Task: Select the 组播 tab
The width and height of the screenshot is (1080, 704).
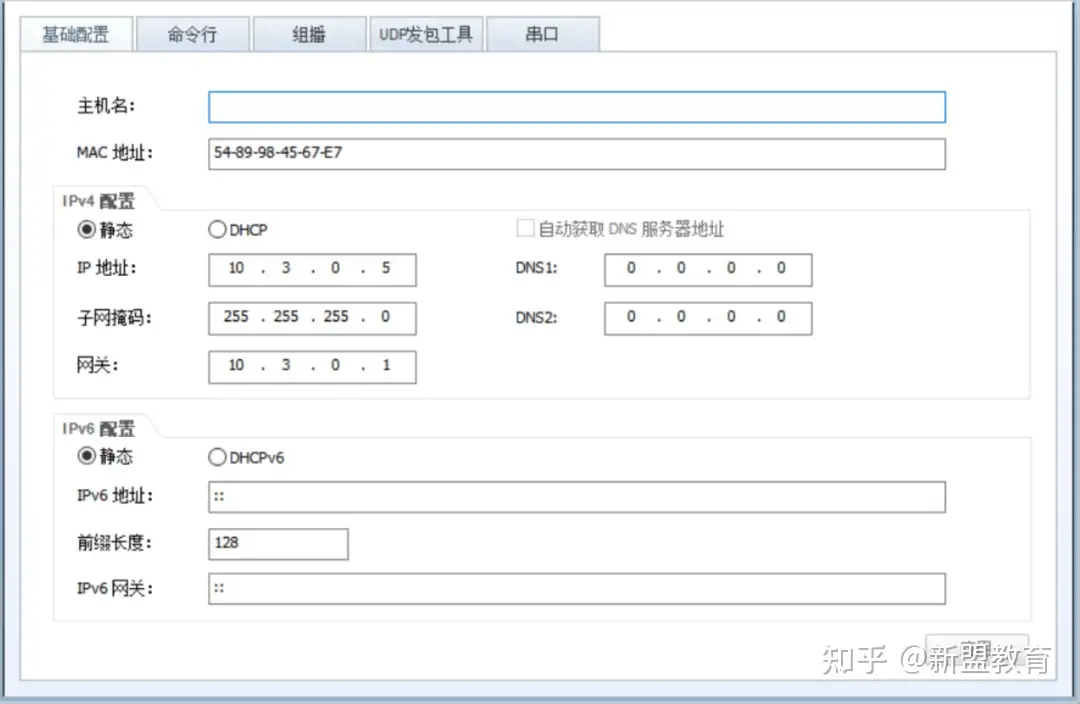Action: pos(308,34)
